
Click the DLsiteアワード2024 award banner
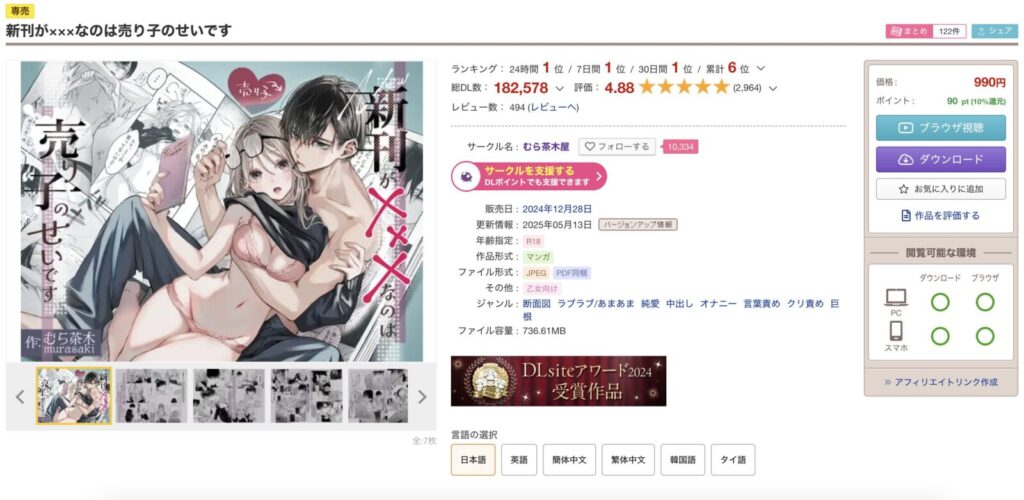558,381
